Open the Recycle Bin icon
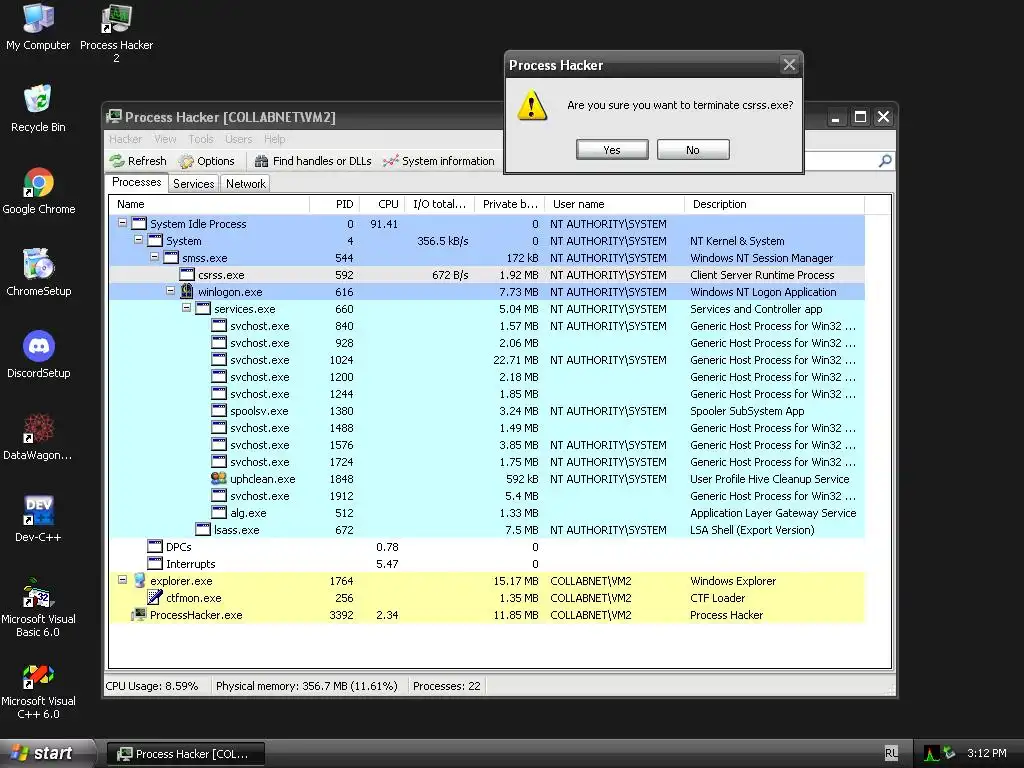 tap(38, 108)
